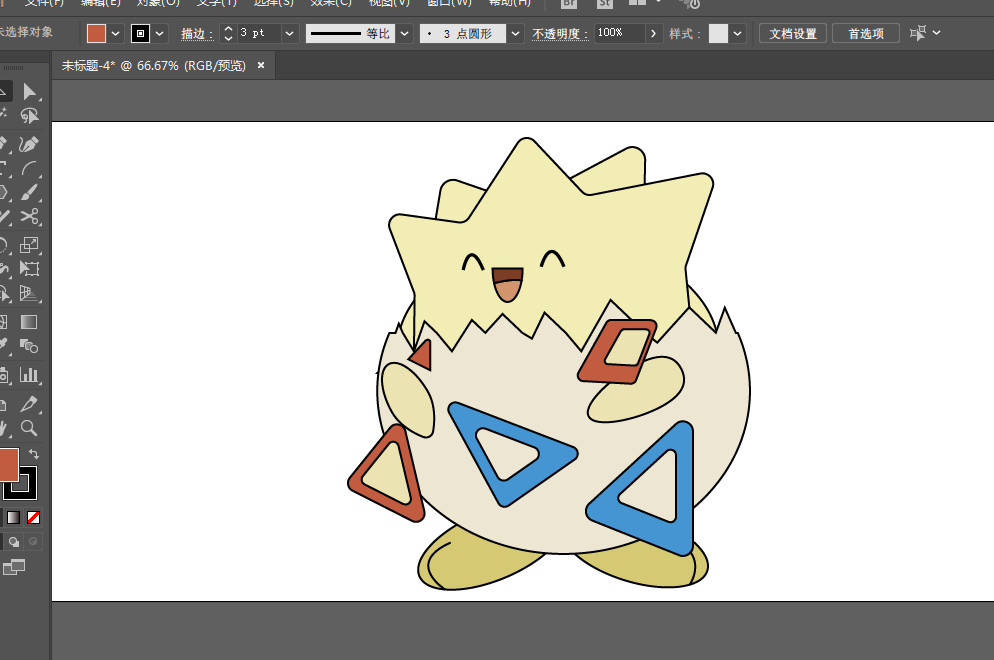Select the Zoom magnifier tool
Screen dimensions: 994x660
click(x=29, y=428)
